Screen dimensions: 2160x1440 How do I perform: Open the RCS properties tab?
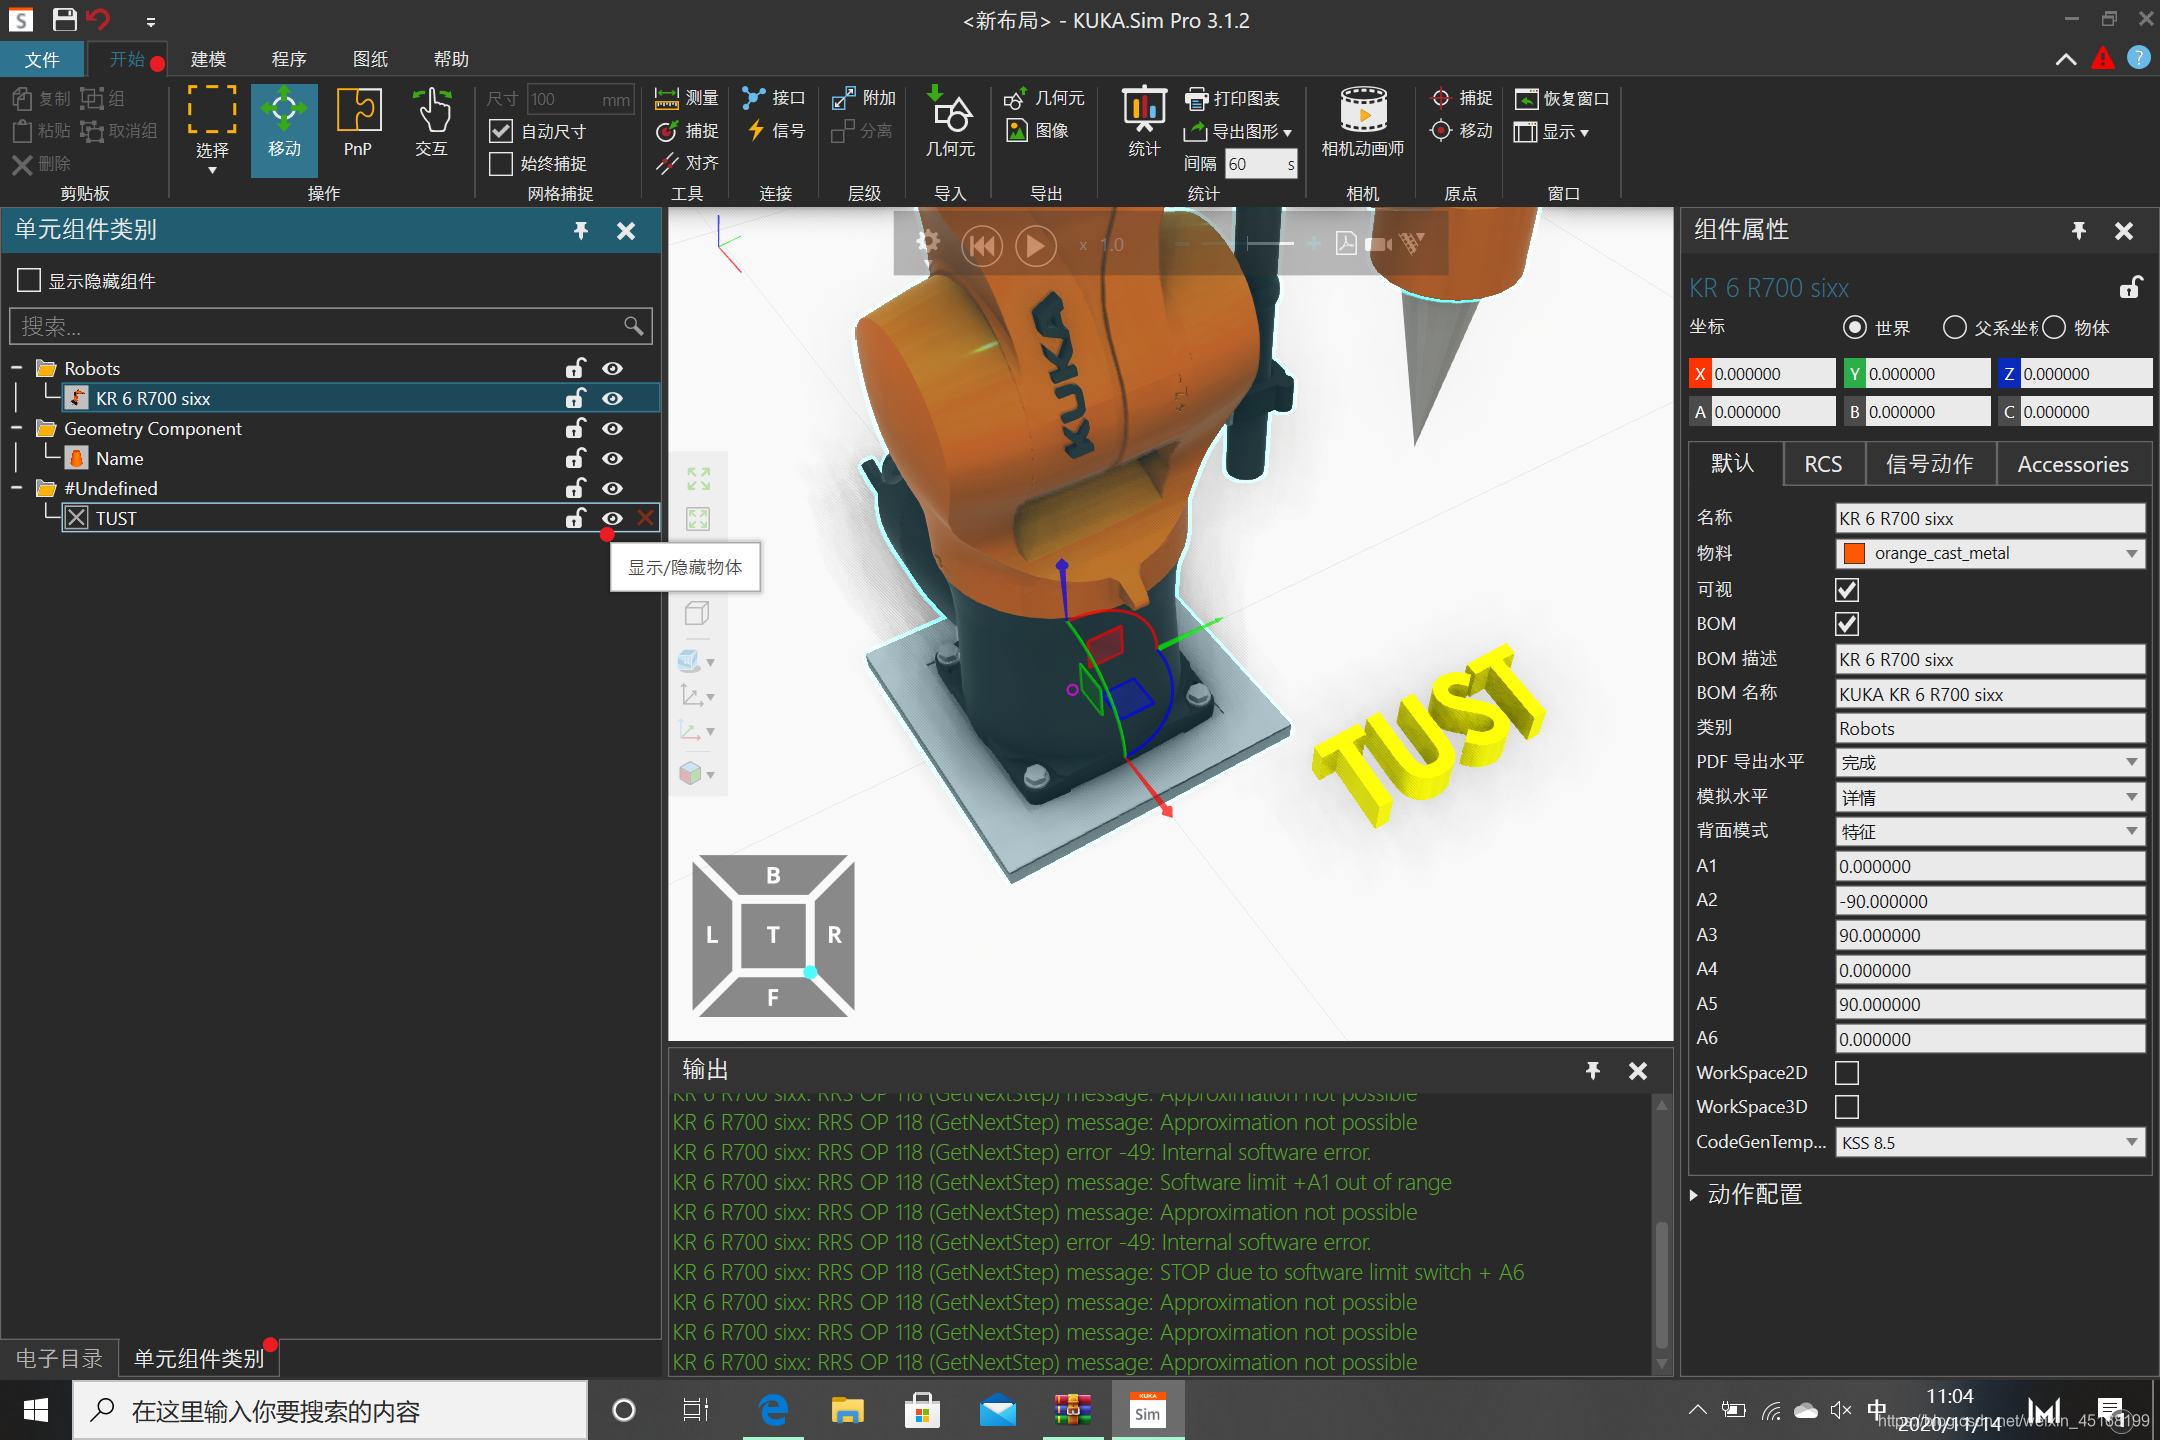click(1822, 465)
